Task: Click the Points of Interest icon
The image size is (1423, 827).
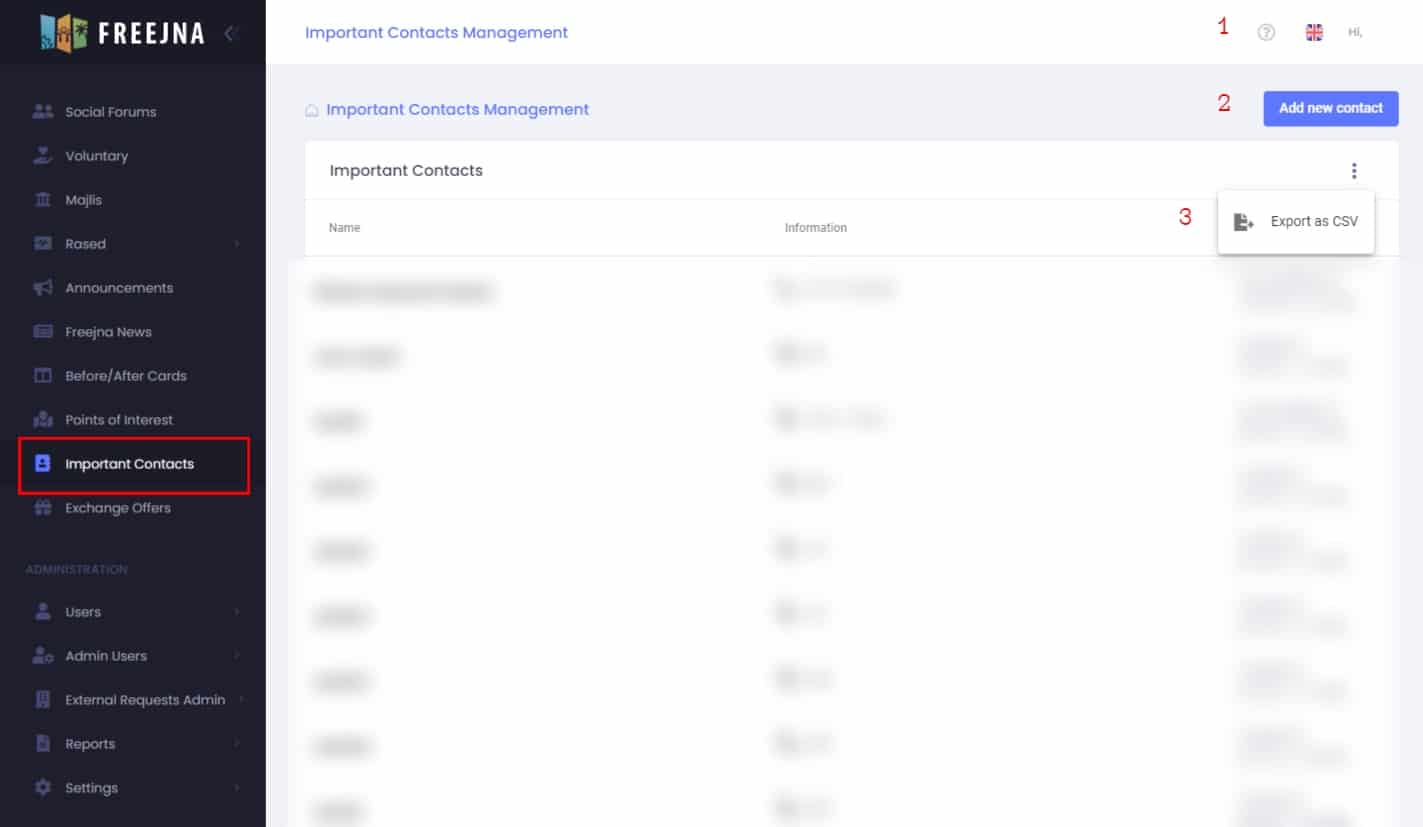Action: 43,420
